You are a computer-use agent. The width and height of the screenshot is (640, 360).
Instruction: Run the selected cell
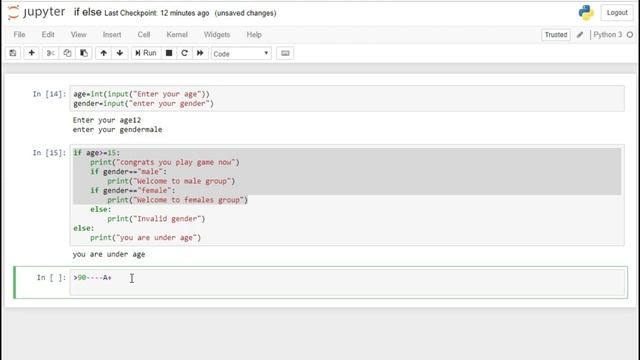(146, 53)
